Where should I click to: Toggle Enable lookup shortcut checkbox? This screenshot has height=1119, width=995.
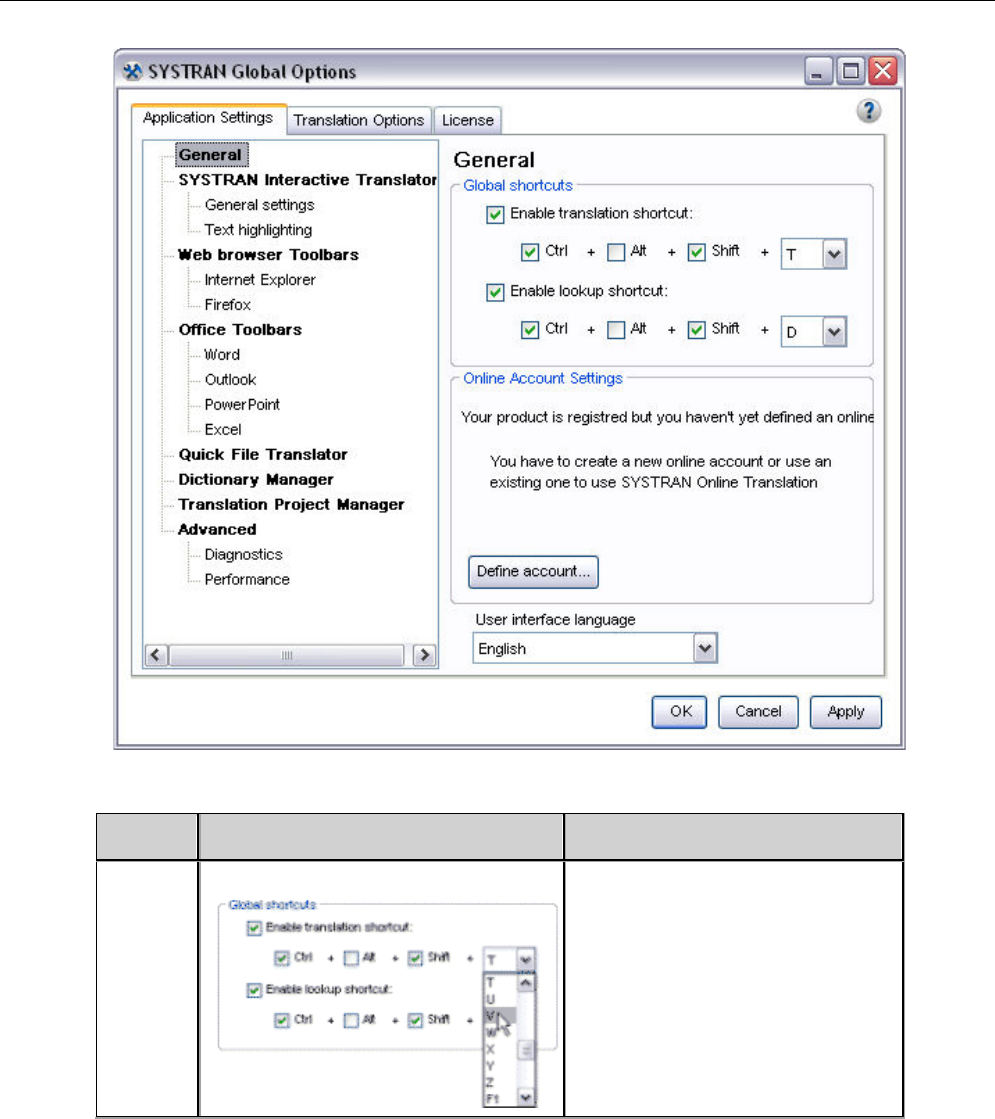[495, 292]
